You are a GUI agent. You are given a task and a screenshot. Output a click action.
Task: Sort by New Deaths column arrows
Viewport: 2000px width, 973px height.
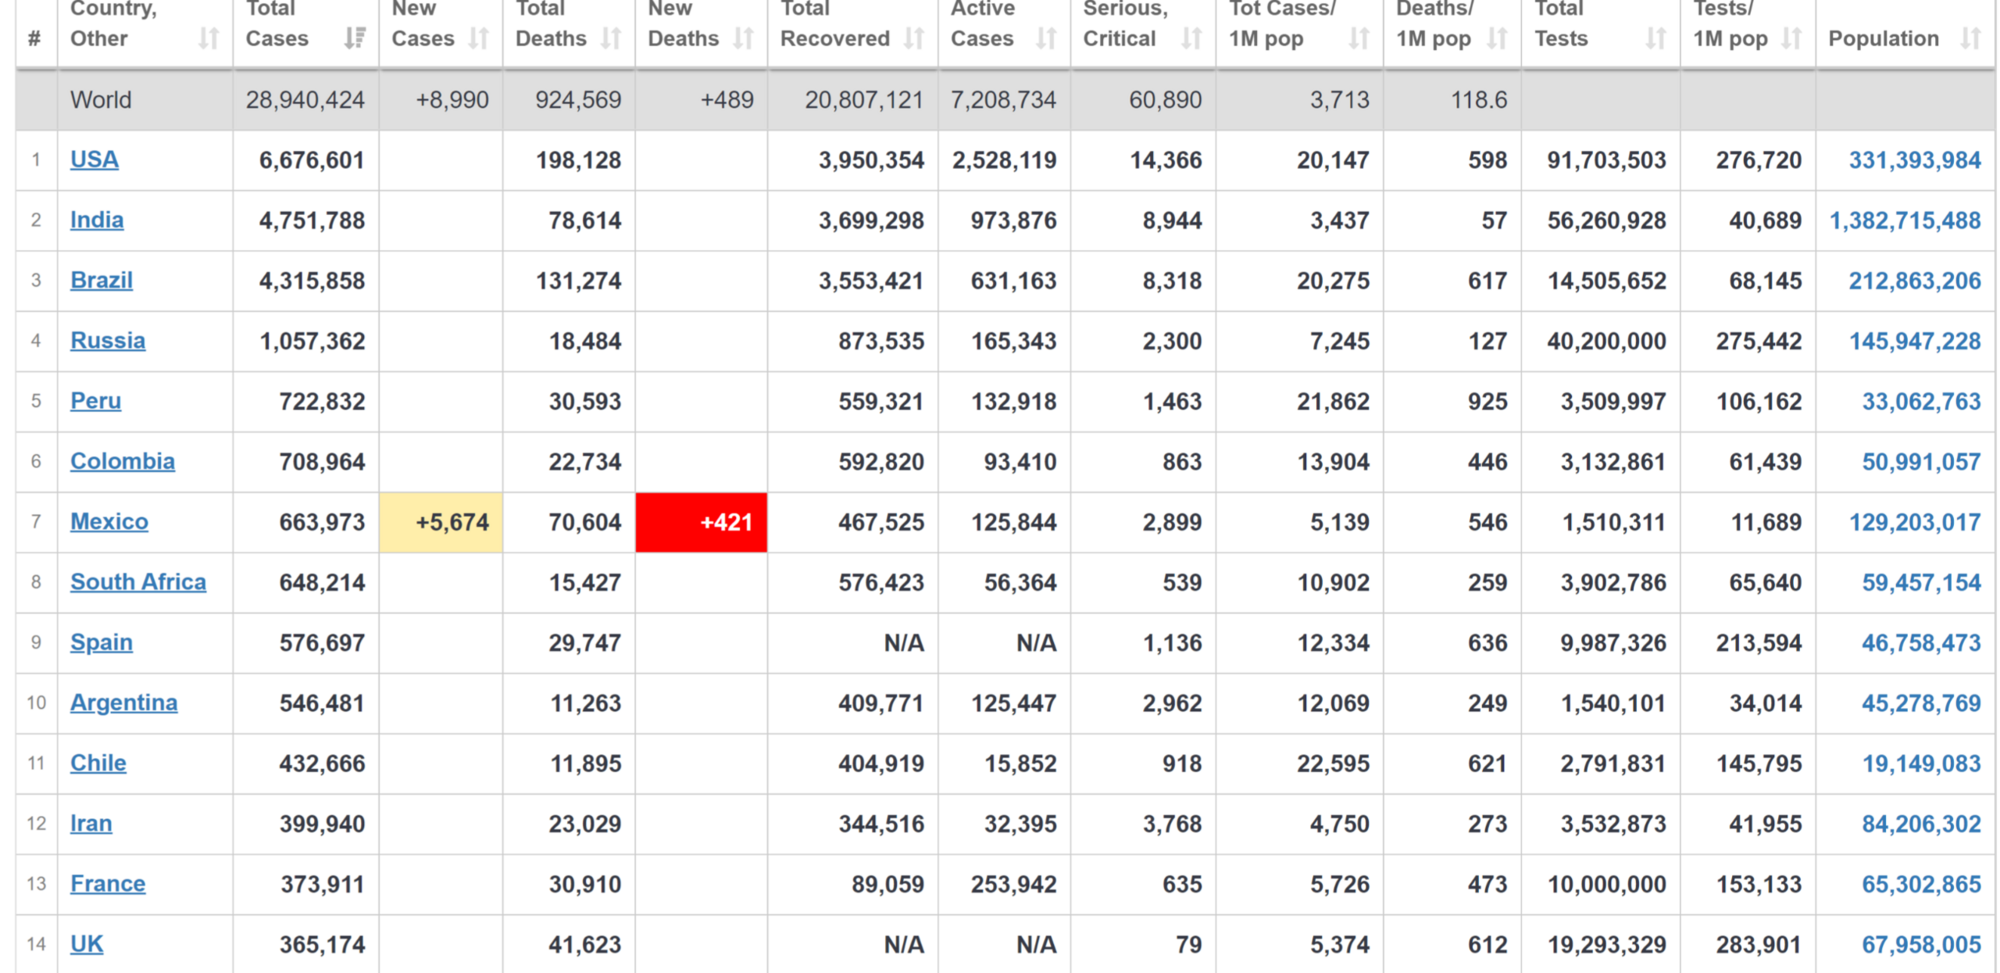(743, 39)
